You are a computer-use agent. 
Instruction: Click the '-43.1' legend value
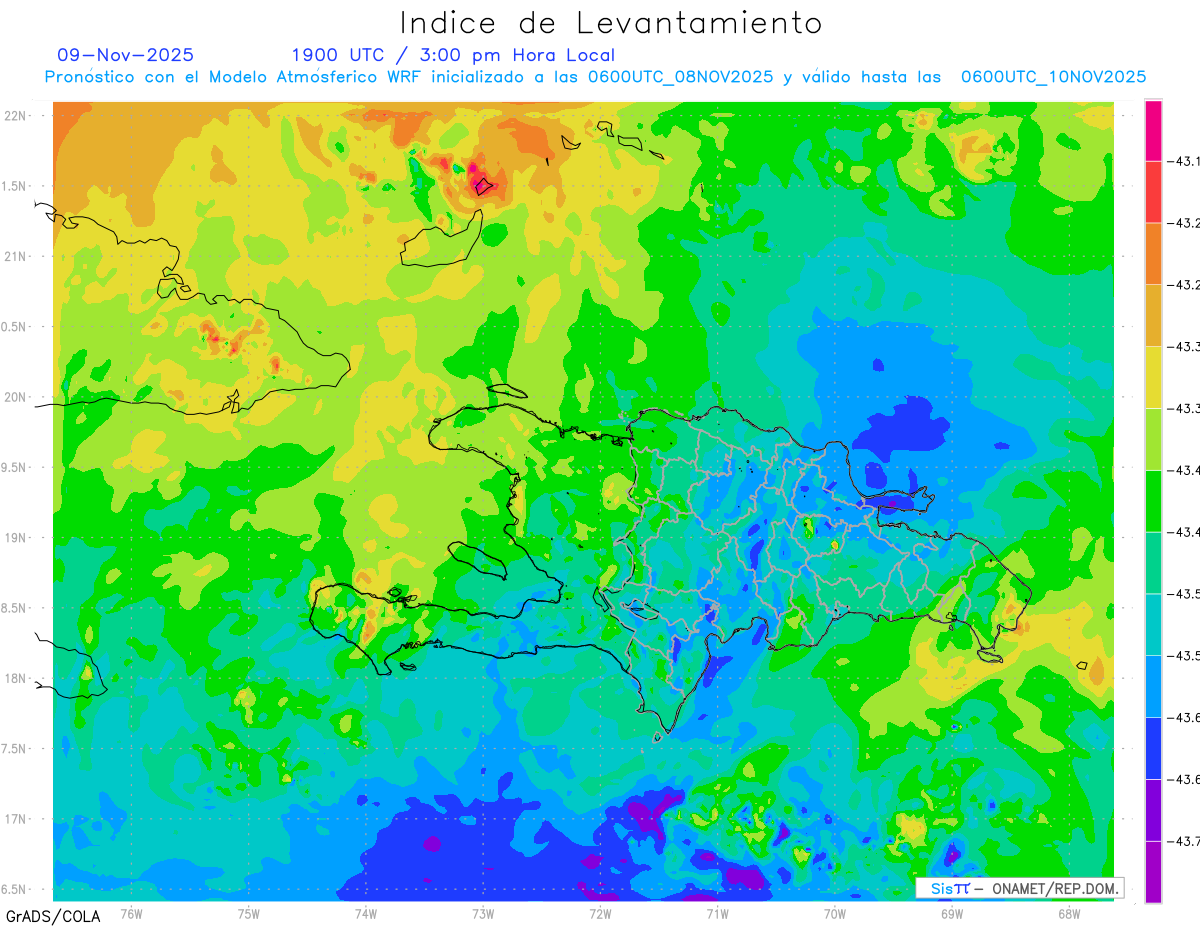pyautogui.click(x=1183, y=161)
